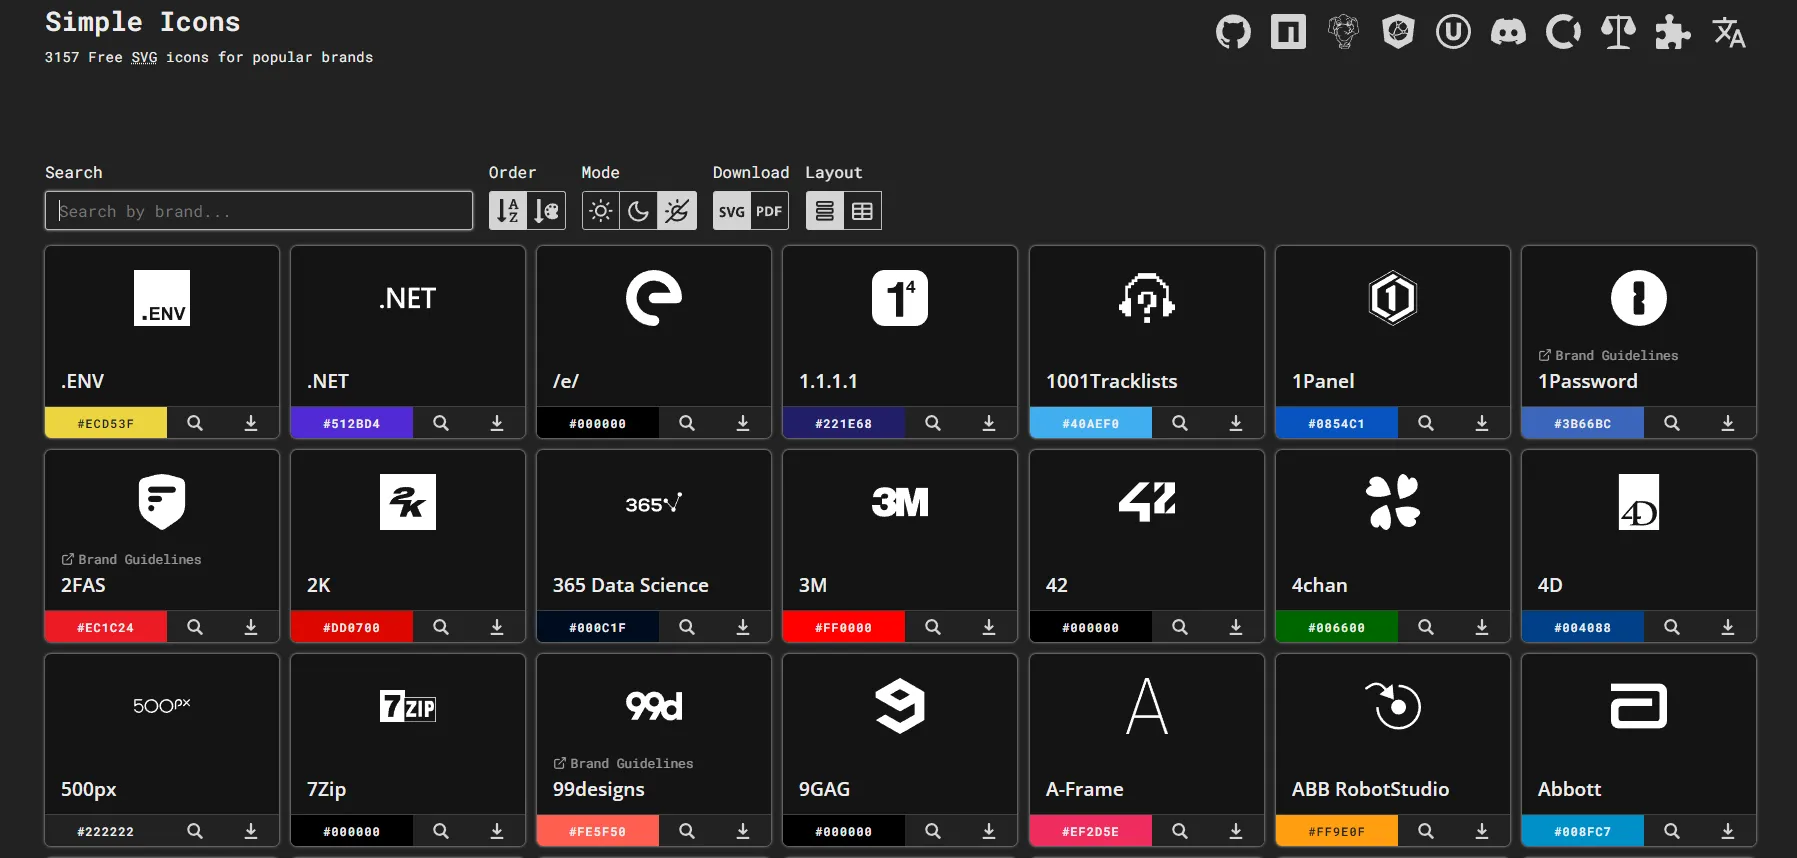This screenshot has height=858, width=1797.
Task: Click the Simple Icons site title
Action: [143, 22]
